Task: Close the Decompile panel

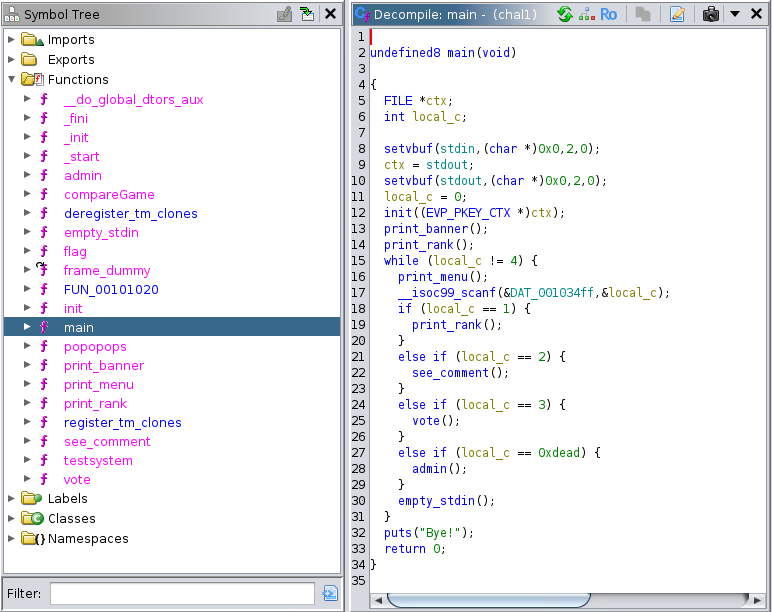Action: [756, 14]
